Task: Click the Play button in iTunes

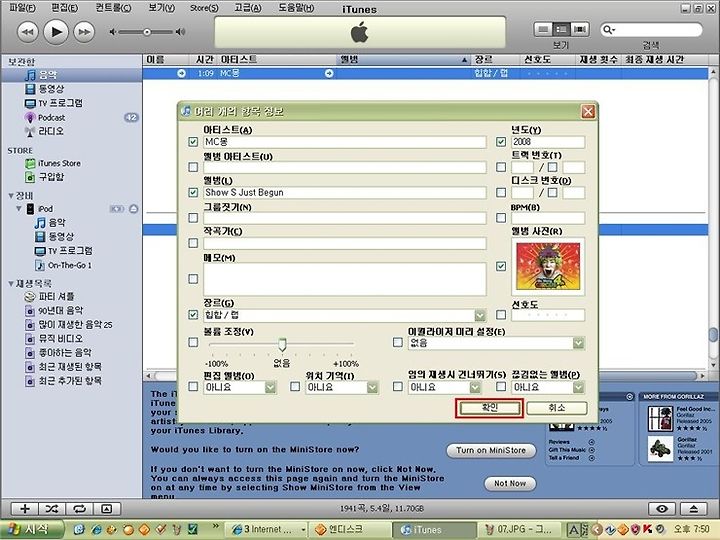Action: (x=56, y=32)
